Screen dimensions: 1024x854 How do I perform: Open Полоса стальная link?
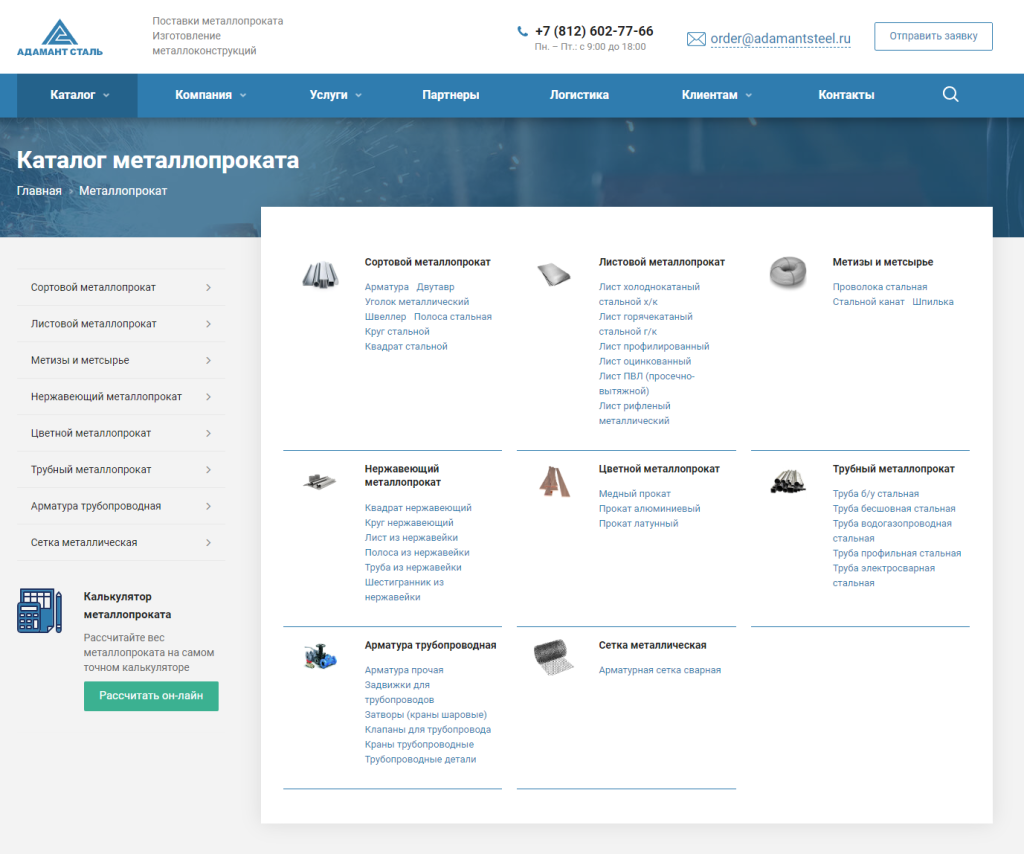[453, 317]
